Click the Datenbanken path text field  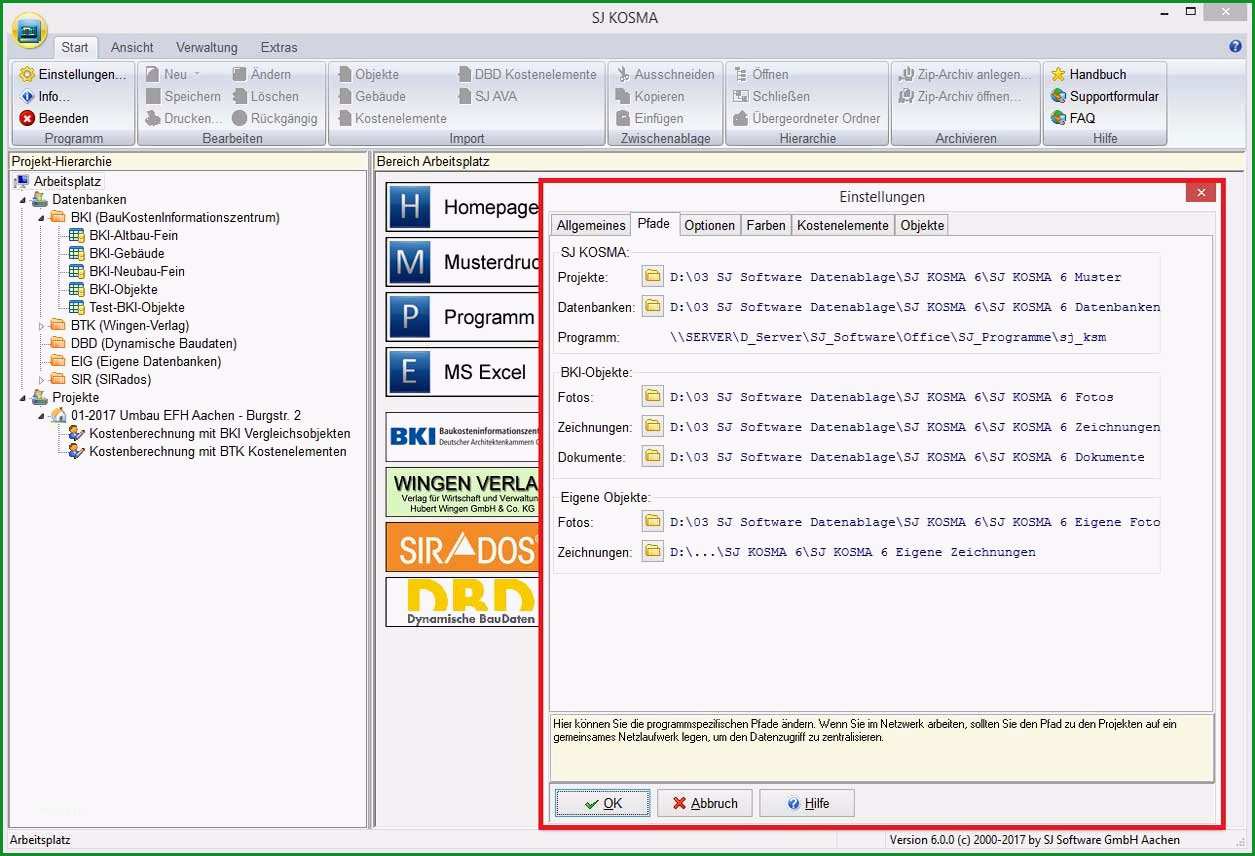click(913, 307)
